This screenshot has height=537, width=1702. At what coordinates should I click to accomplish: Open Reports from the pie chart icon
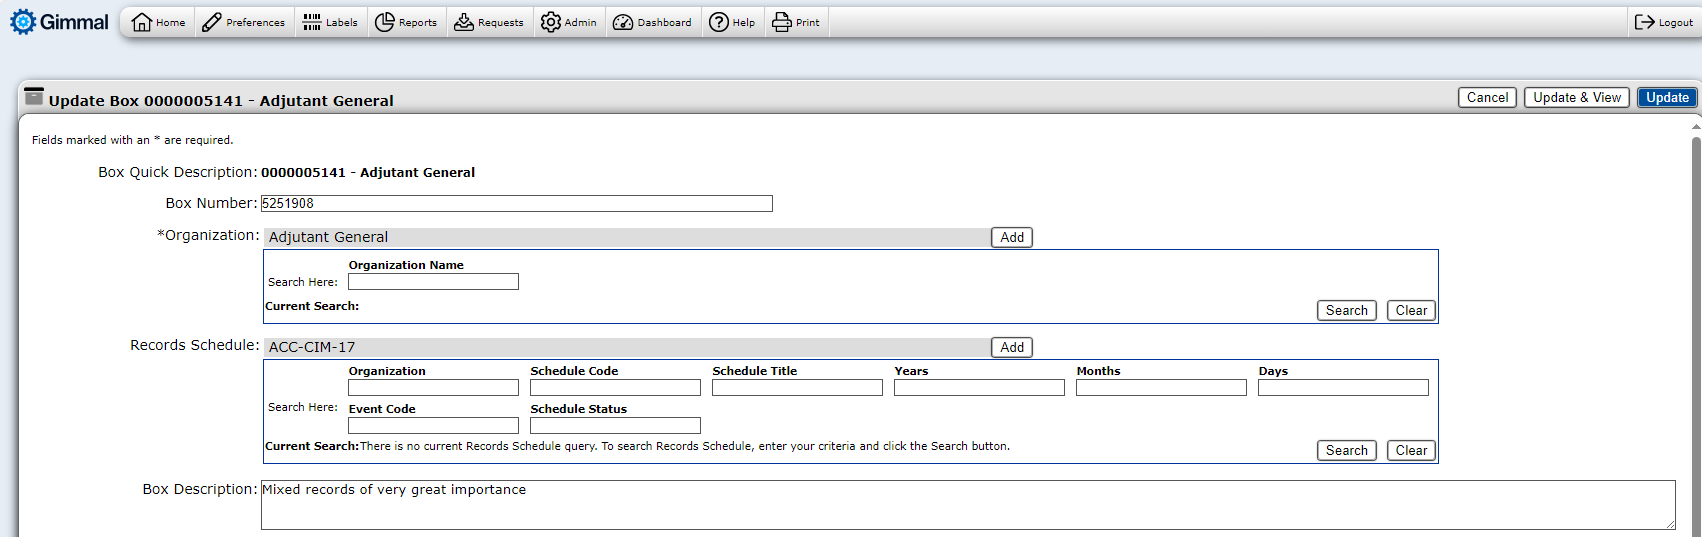click(385, 22)
